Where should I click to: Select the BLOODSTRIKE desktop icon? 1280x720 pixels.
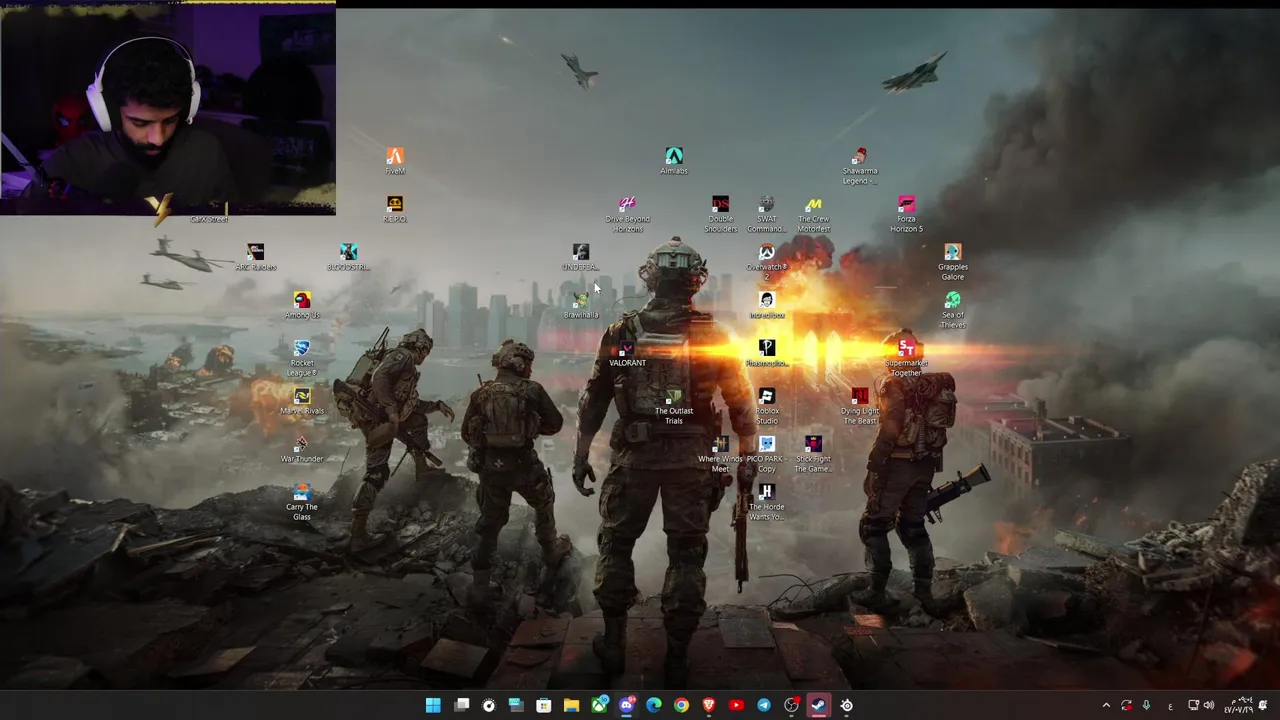(348, 257)
